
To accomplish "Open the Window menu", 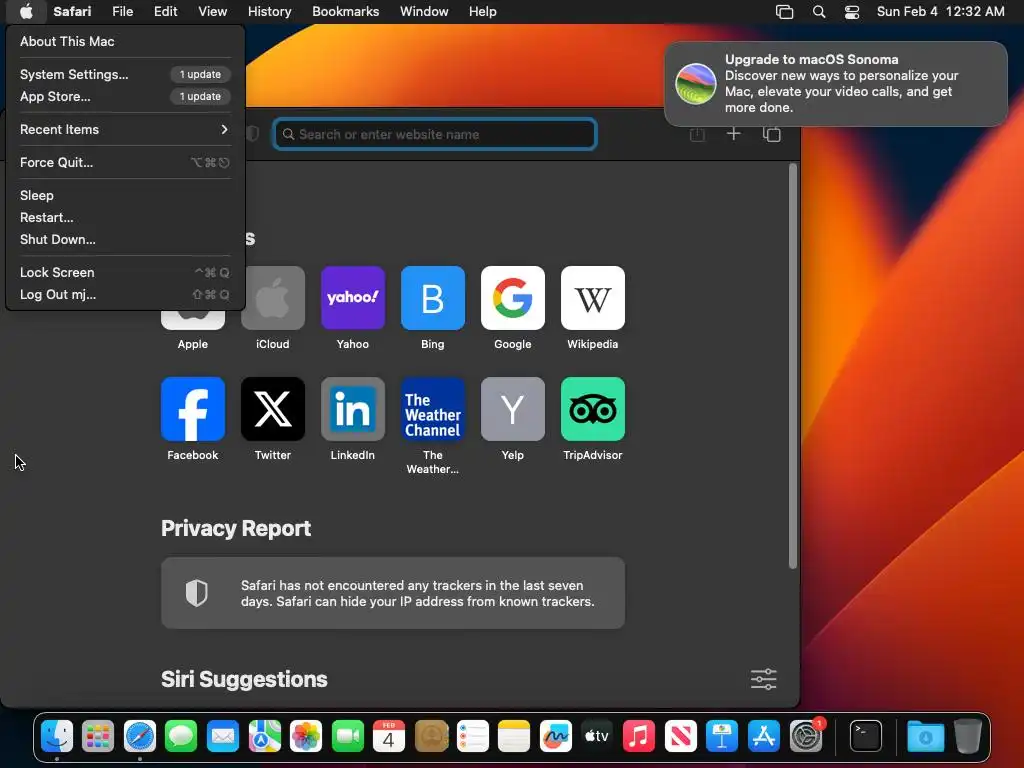I will (x=424, y=11).
